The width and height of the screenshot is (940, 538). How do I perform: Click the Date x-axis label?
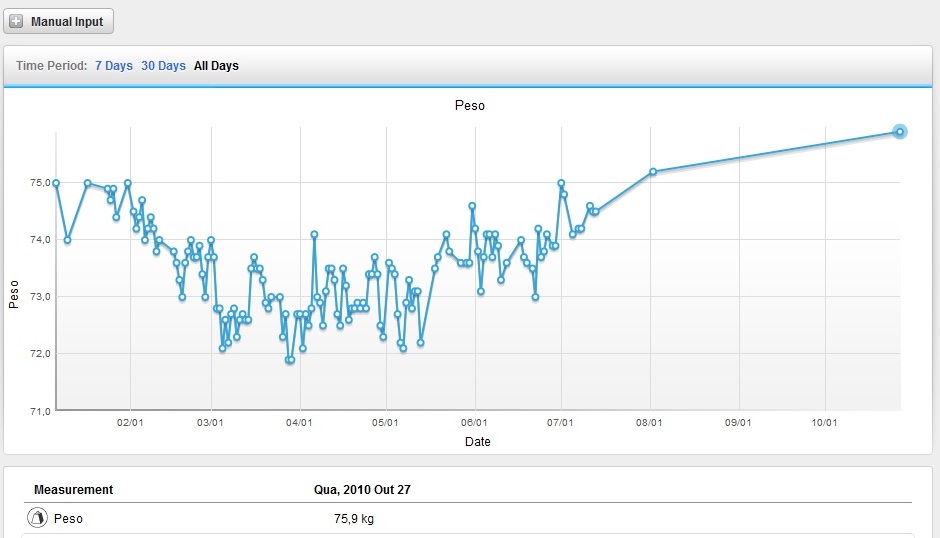tap(478, 441)
